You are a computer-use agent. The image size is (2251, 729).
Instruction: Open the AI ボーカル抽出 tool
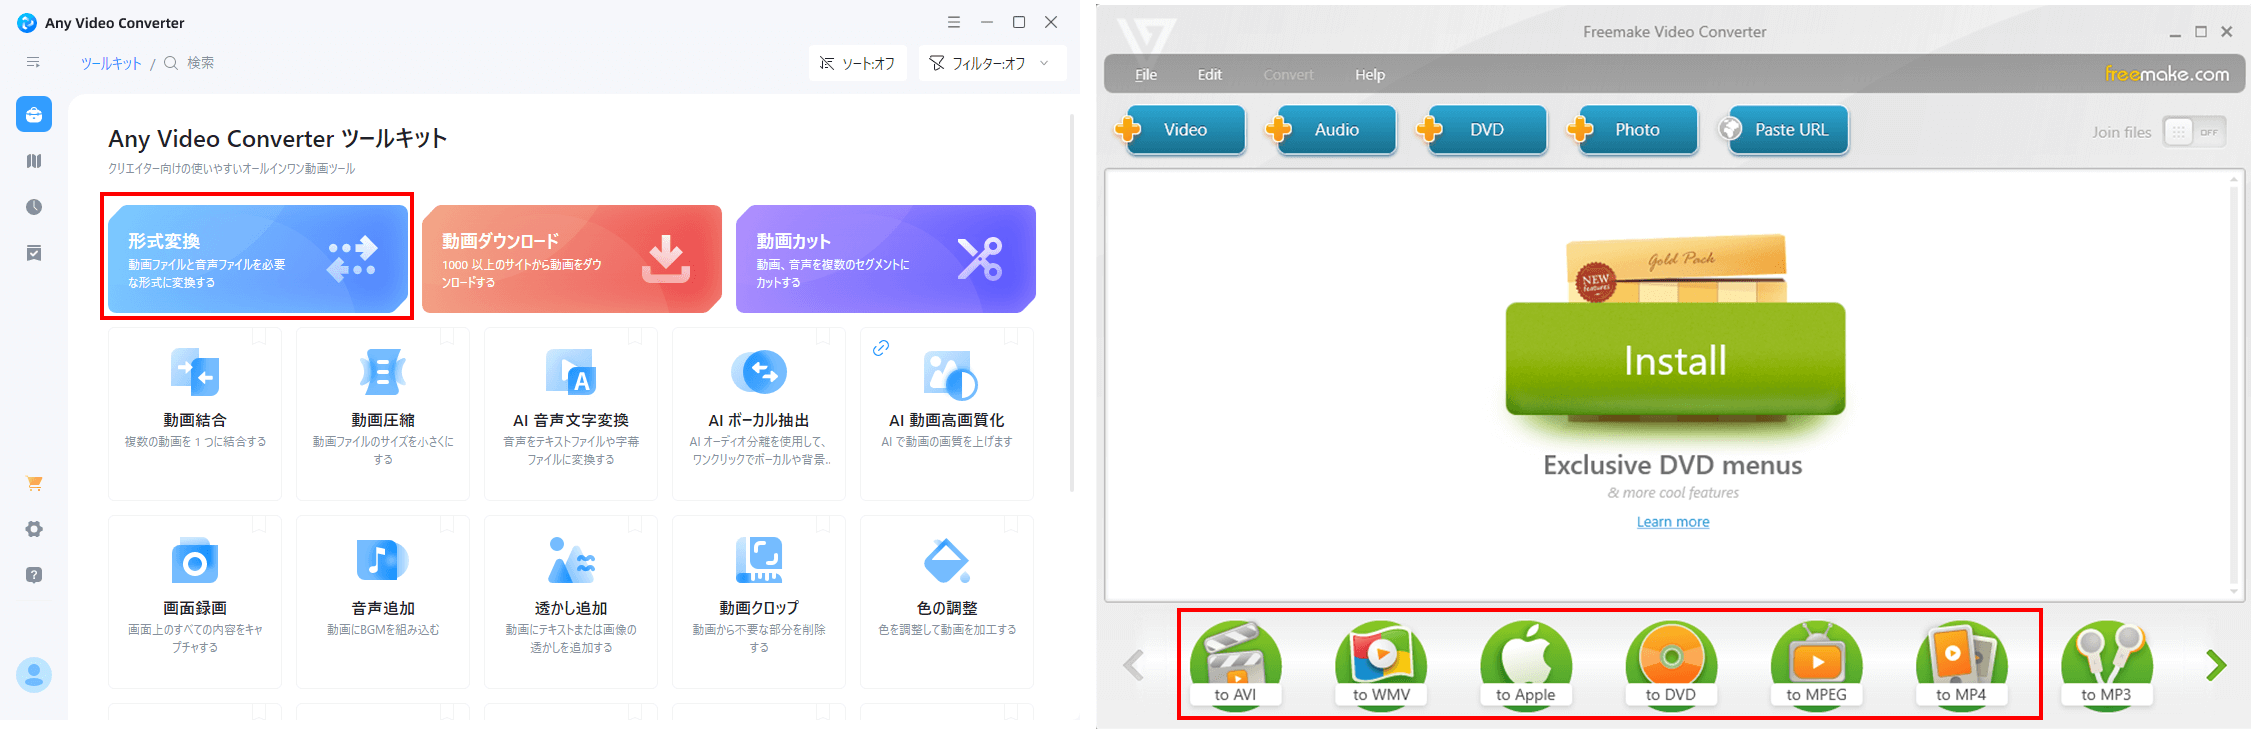tap(759, 414)
